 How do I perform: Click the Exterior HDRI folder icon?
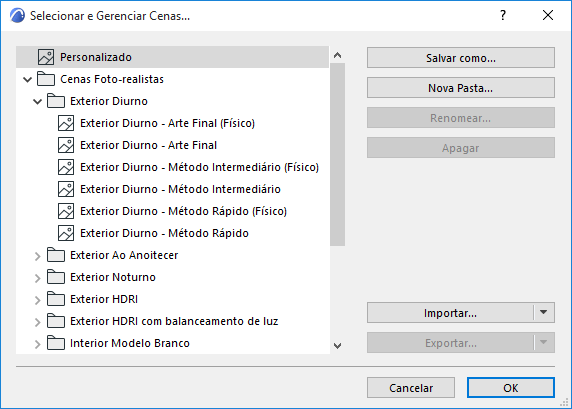tap(56, 299)
